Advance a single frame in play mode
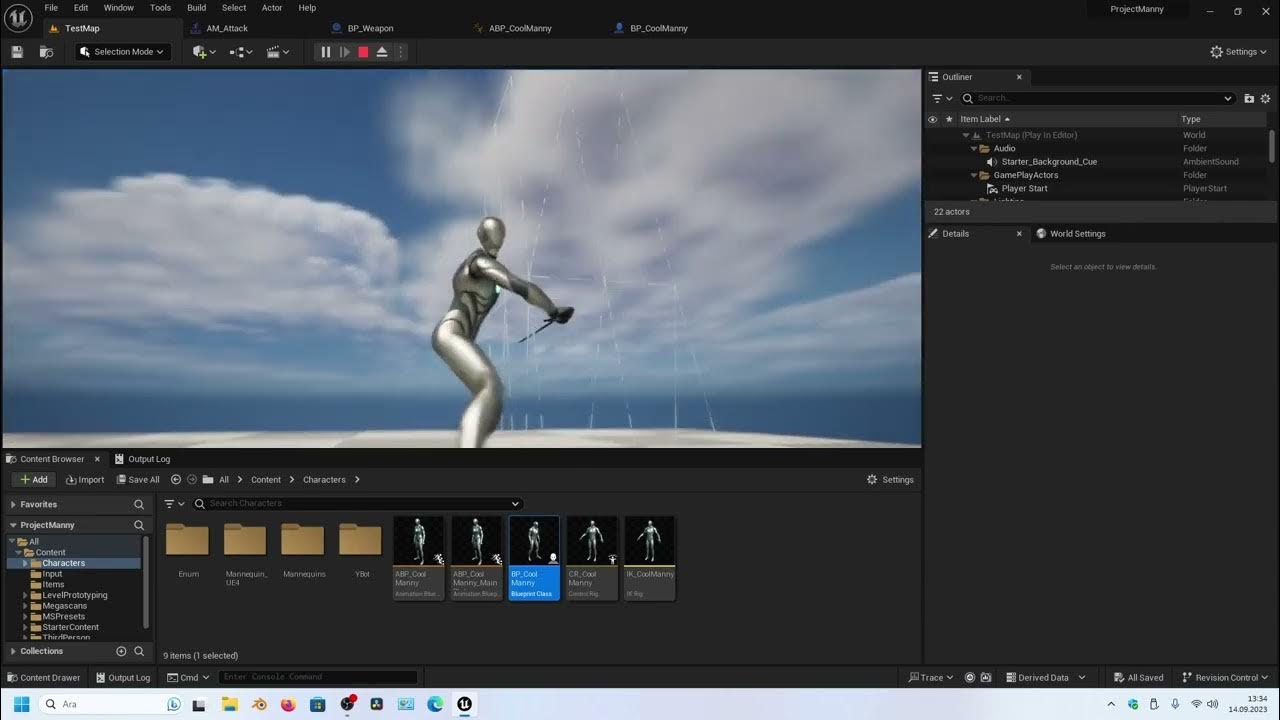This screenshot has width=1280, height=720. (x=344, y=52)
